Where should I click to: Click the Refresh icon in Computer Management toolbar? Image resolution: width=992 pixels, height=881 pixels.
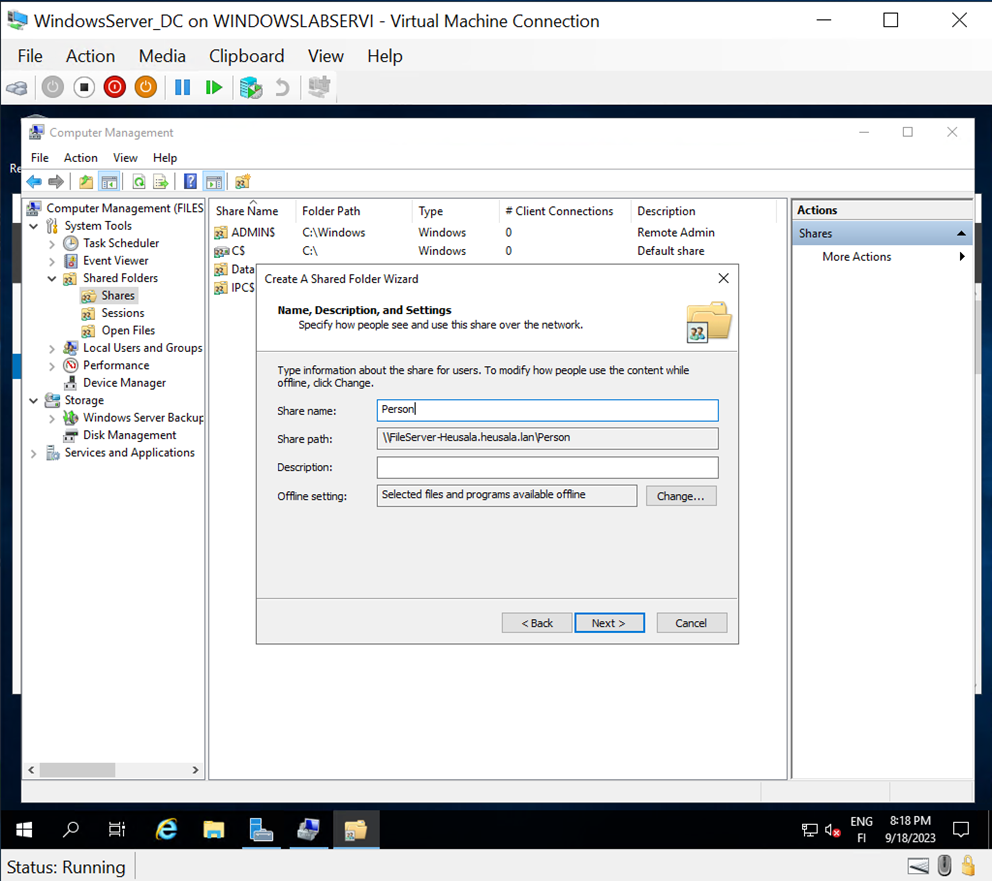tap(139, 181)
